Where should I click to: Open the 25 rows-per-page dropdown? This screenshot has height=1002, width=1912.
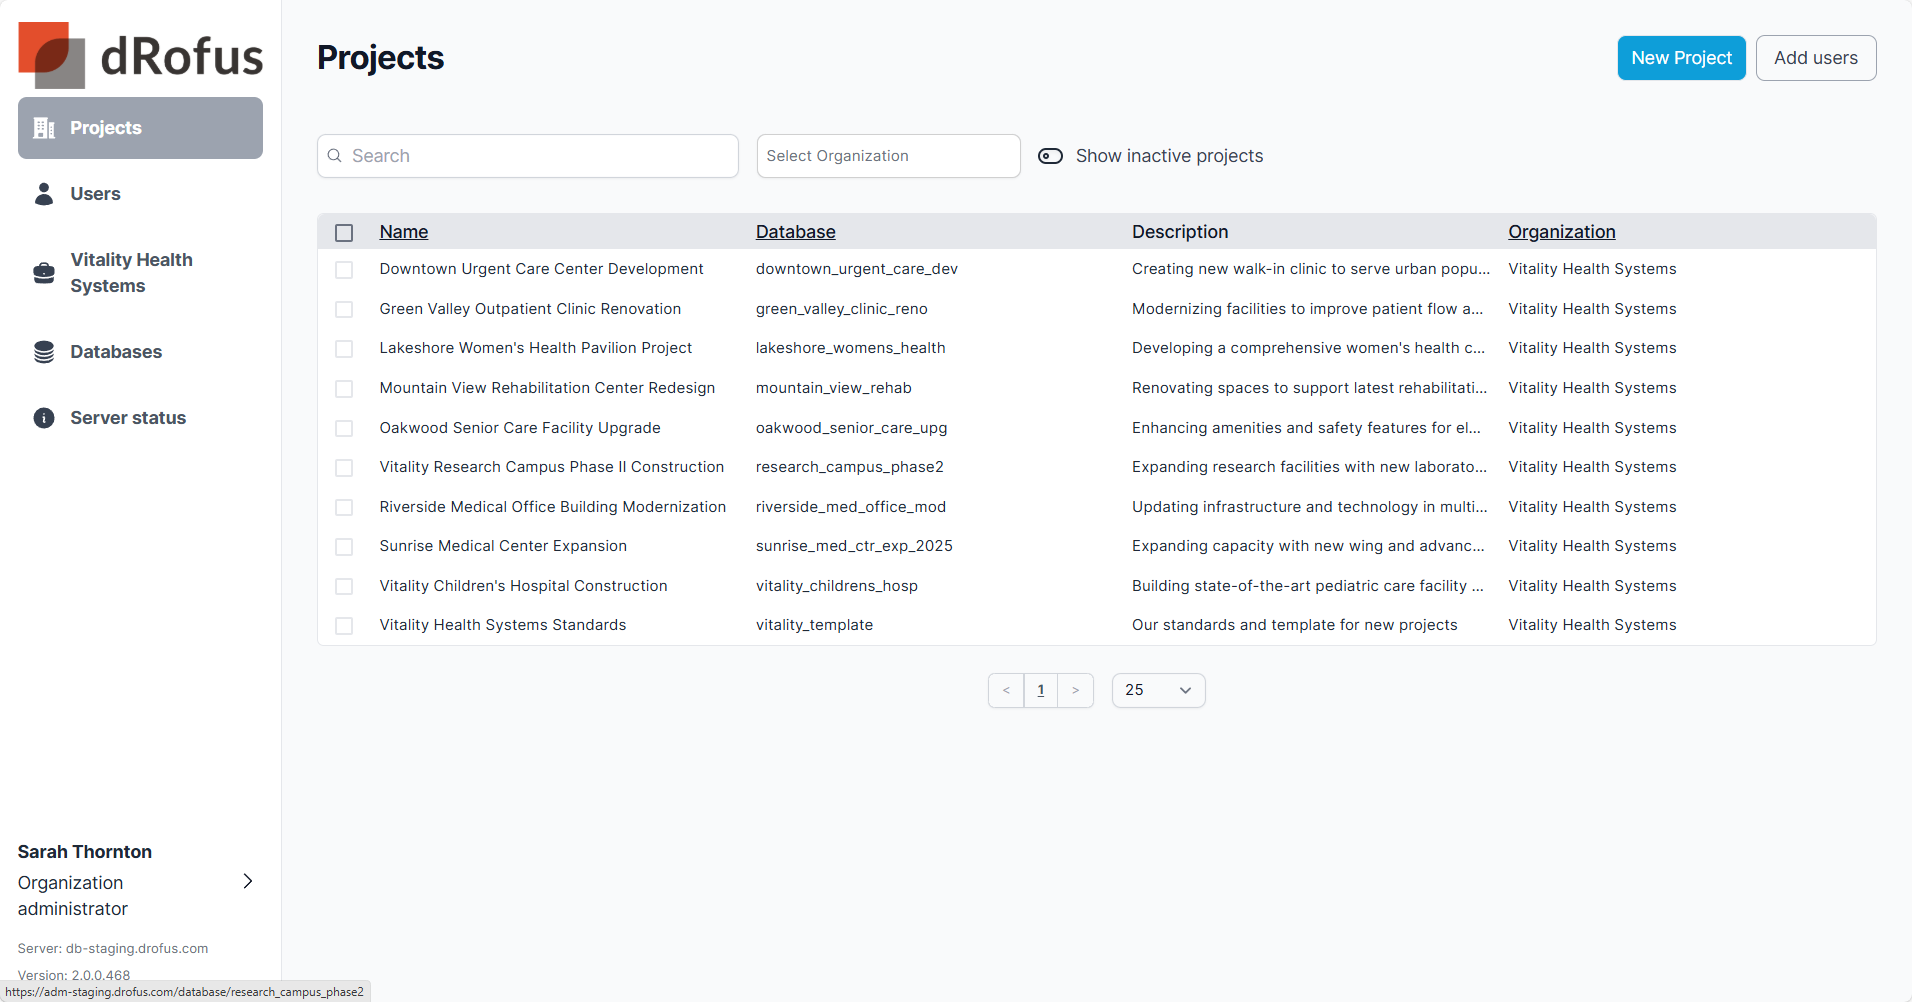tap(1158, 690)
